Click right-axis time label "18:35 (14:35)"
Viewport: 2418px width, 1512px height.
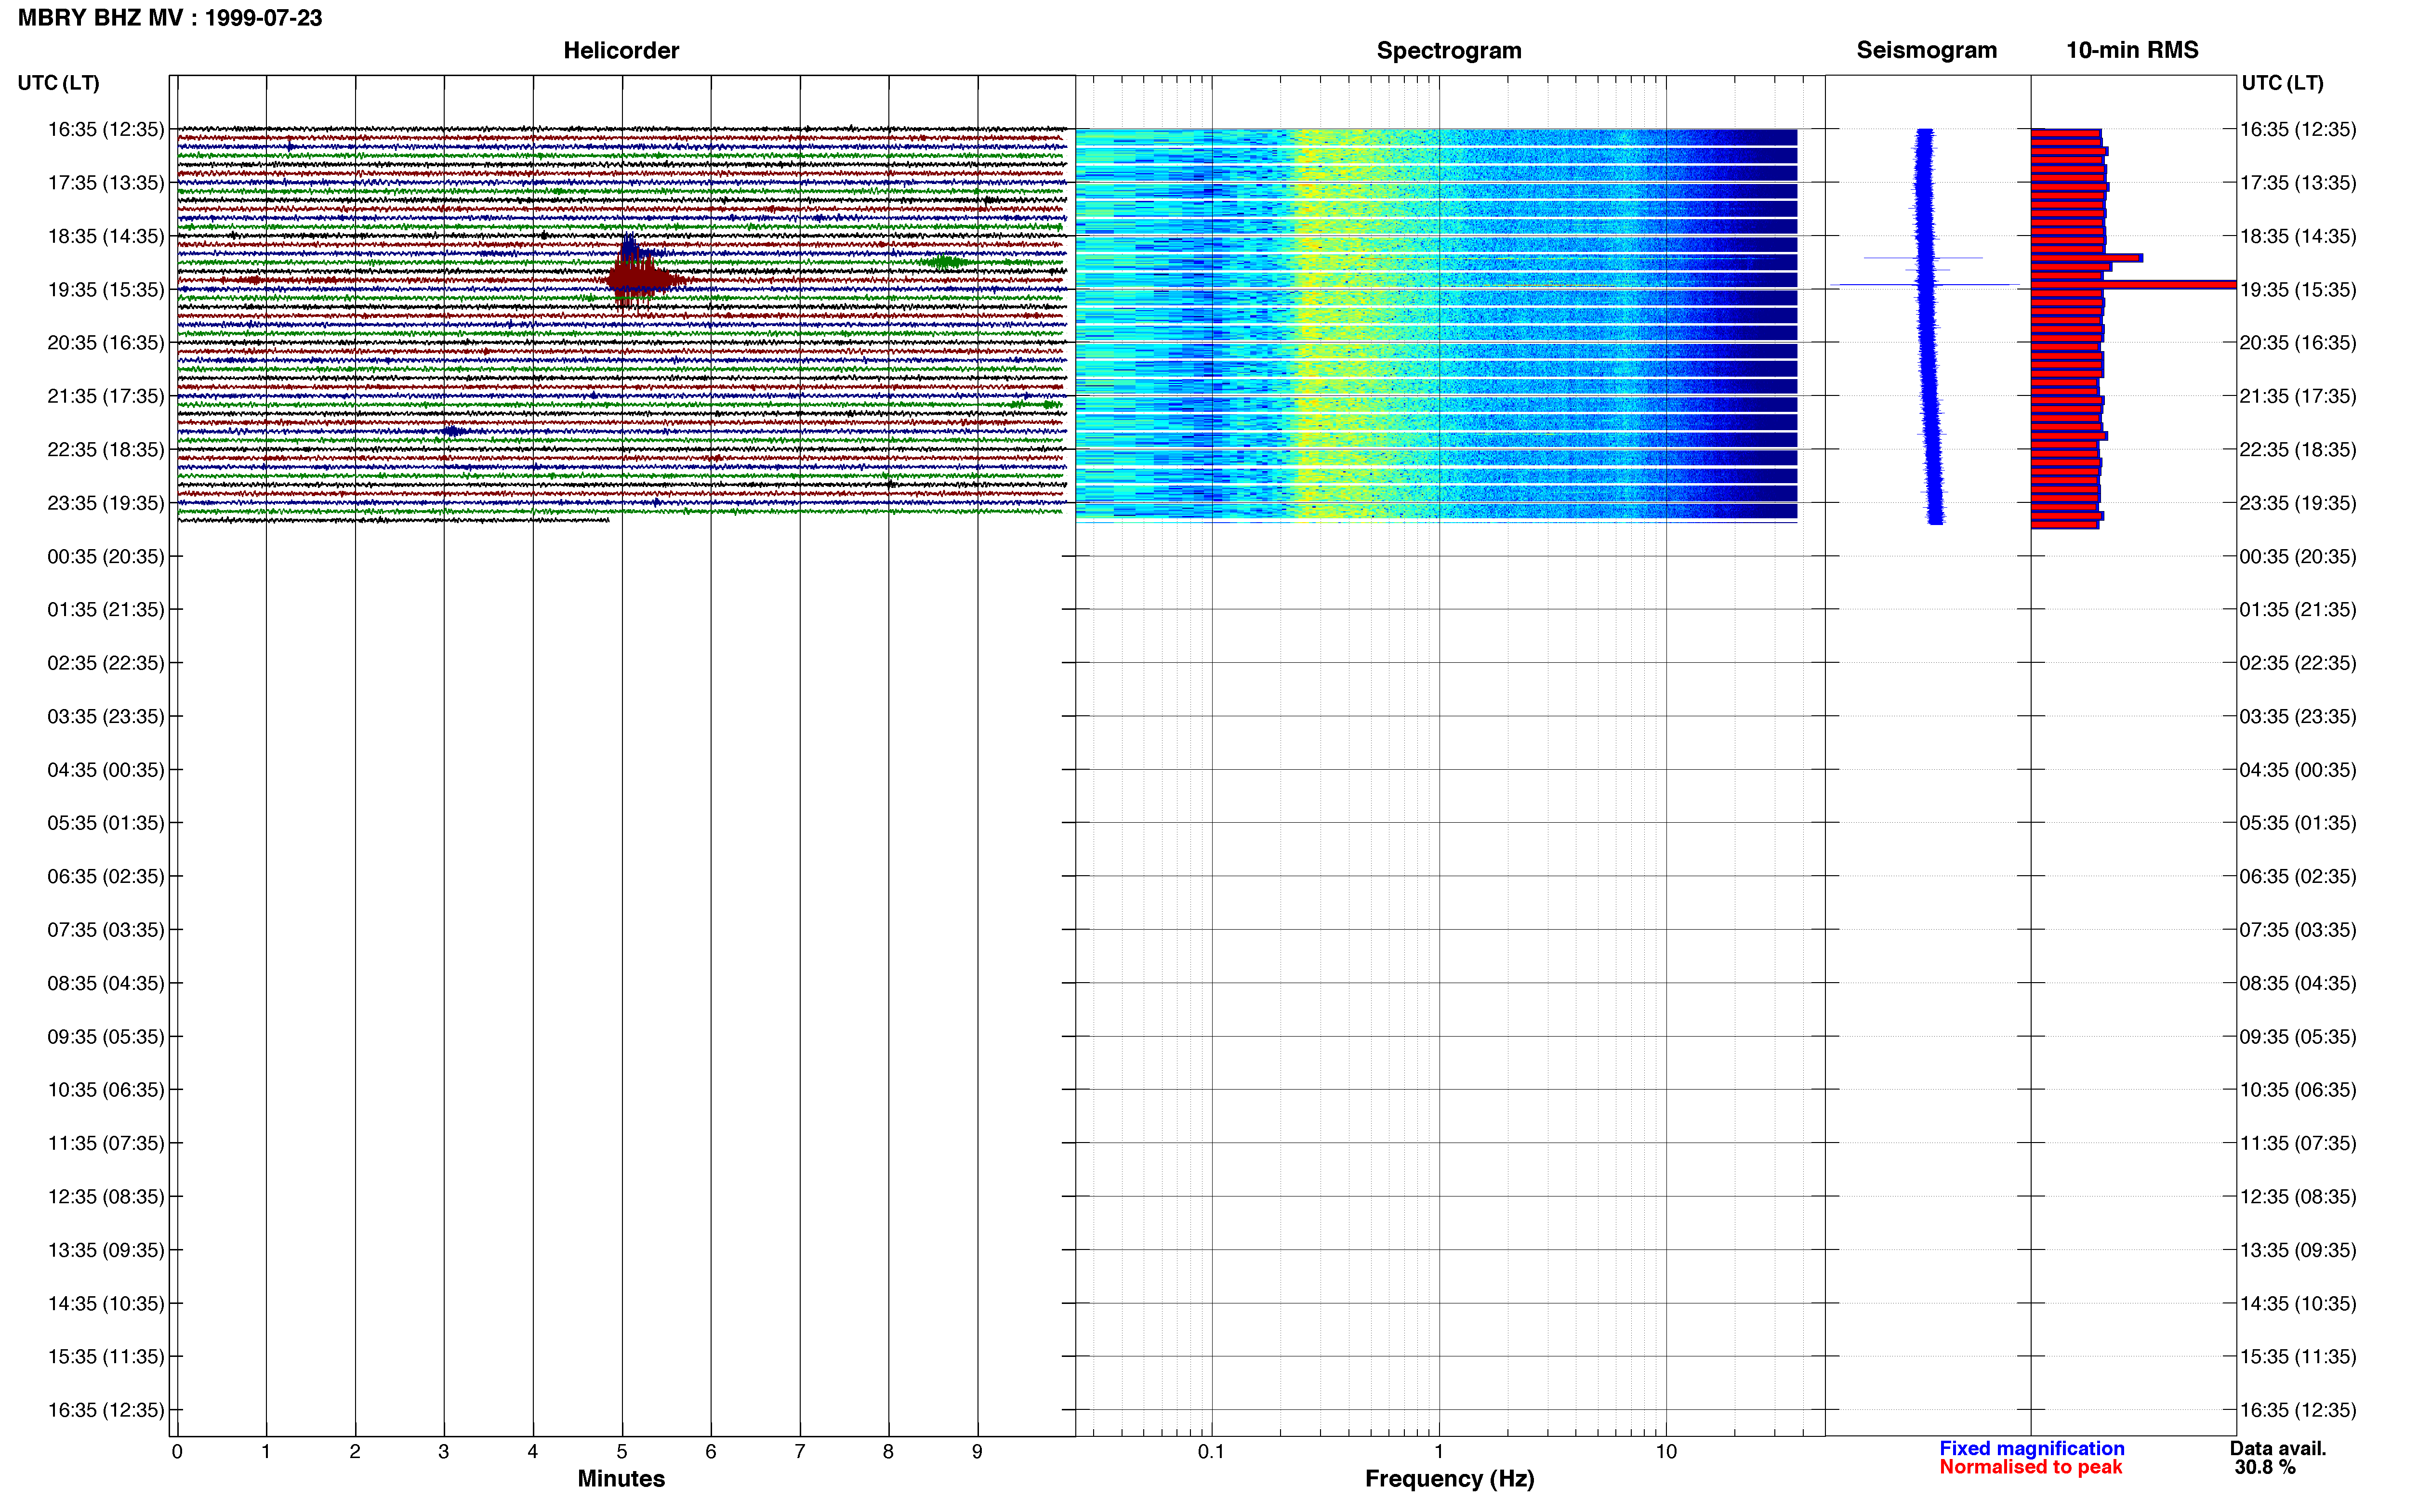pos(2298,236)
